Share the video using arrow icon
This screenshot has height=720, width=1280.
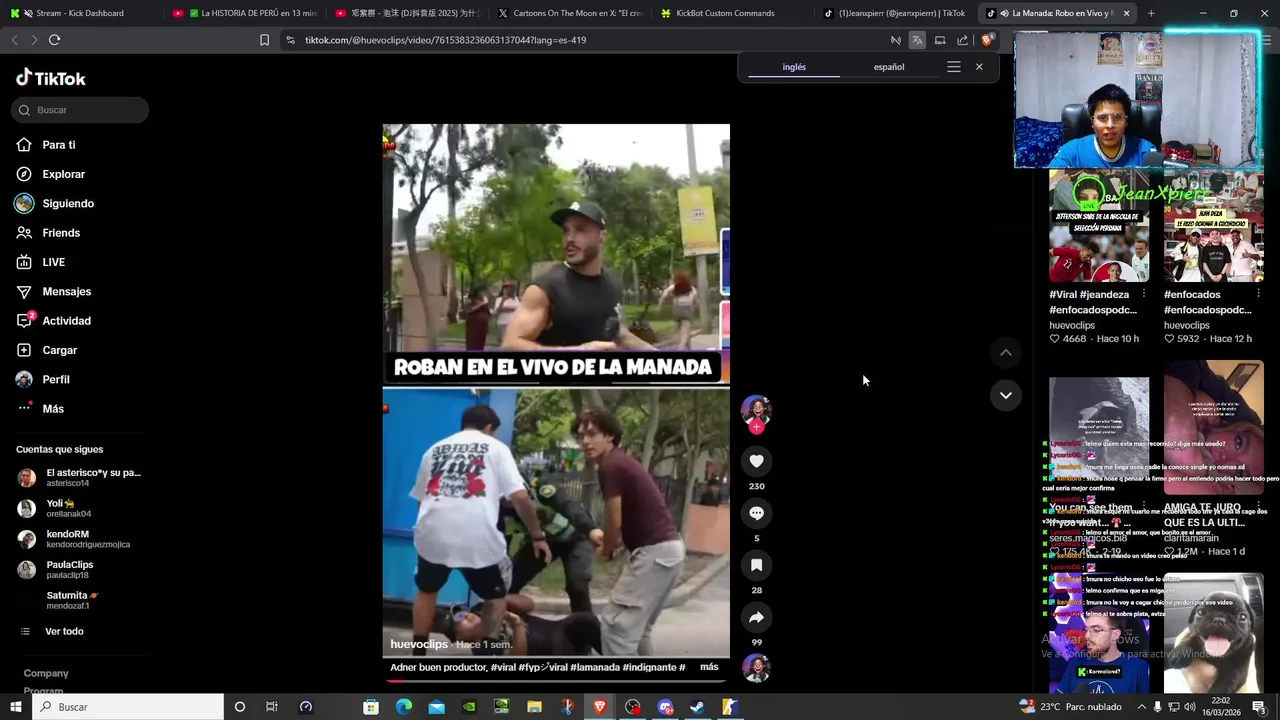pyautogui.click(x=756, y=617)
